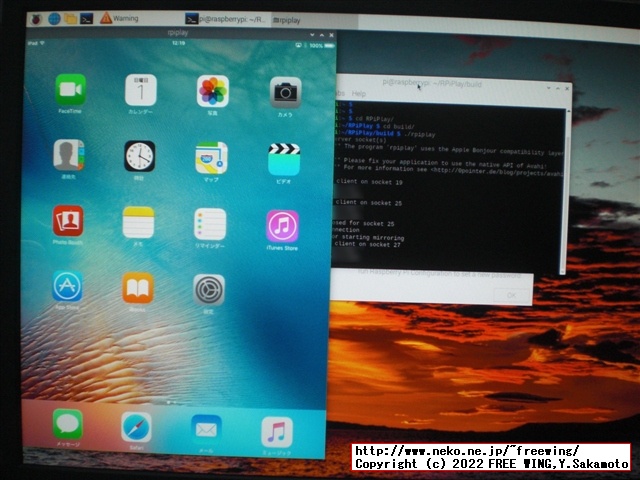Switch to the rpiplay taskbar entry
The height and width of the screenshot is (480, 640).
(x=314, y=20)
